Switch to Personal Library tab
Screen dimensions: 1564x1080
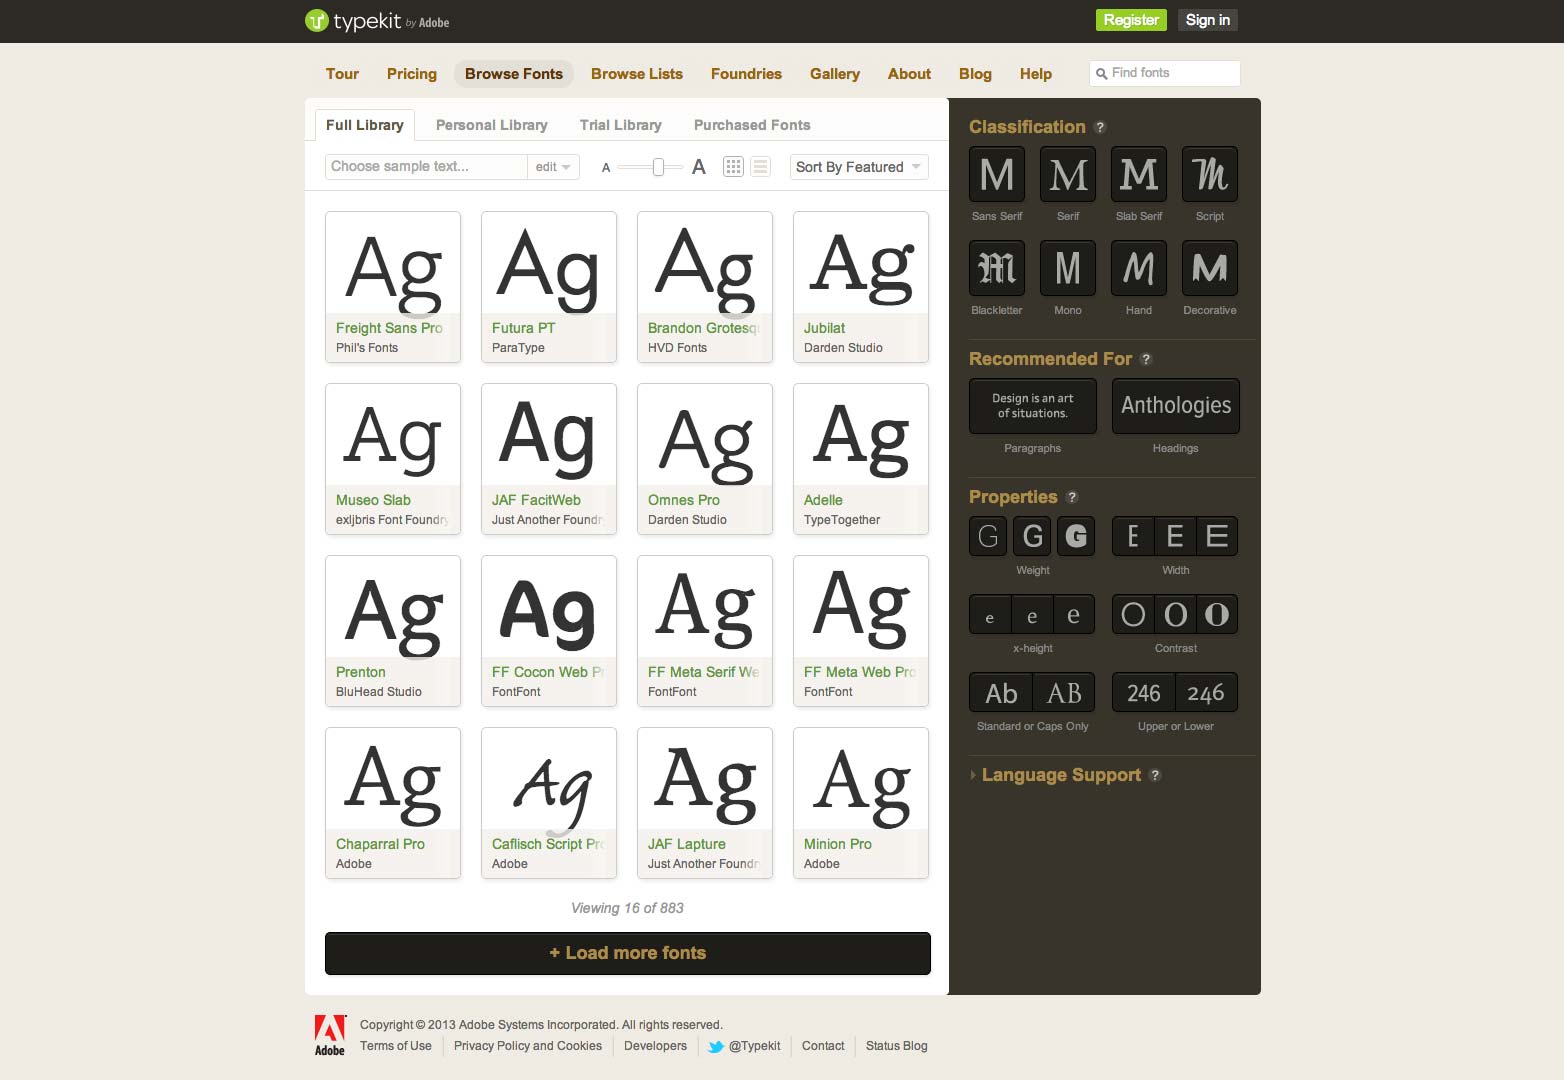pos(492,125)
